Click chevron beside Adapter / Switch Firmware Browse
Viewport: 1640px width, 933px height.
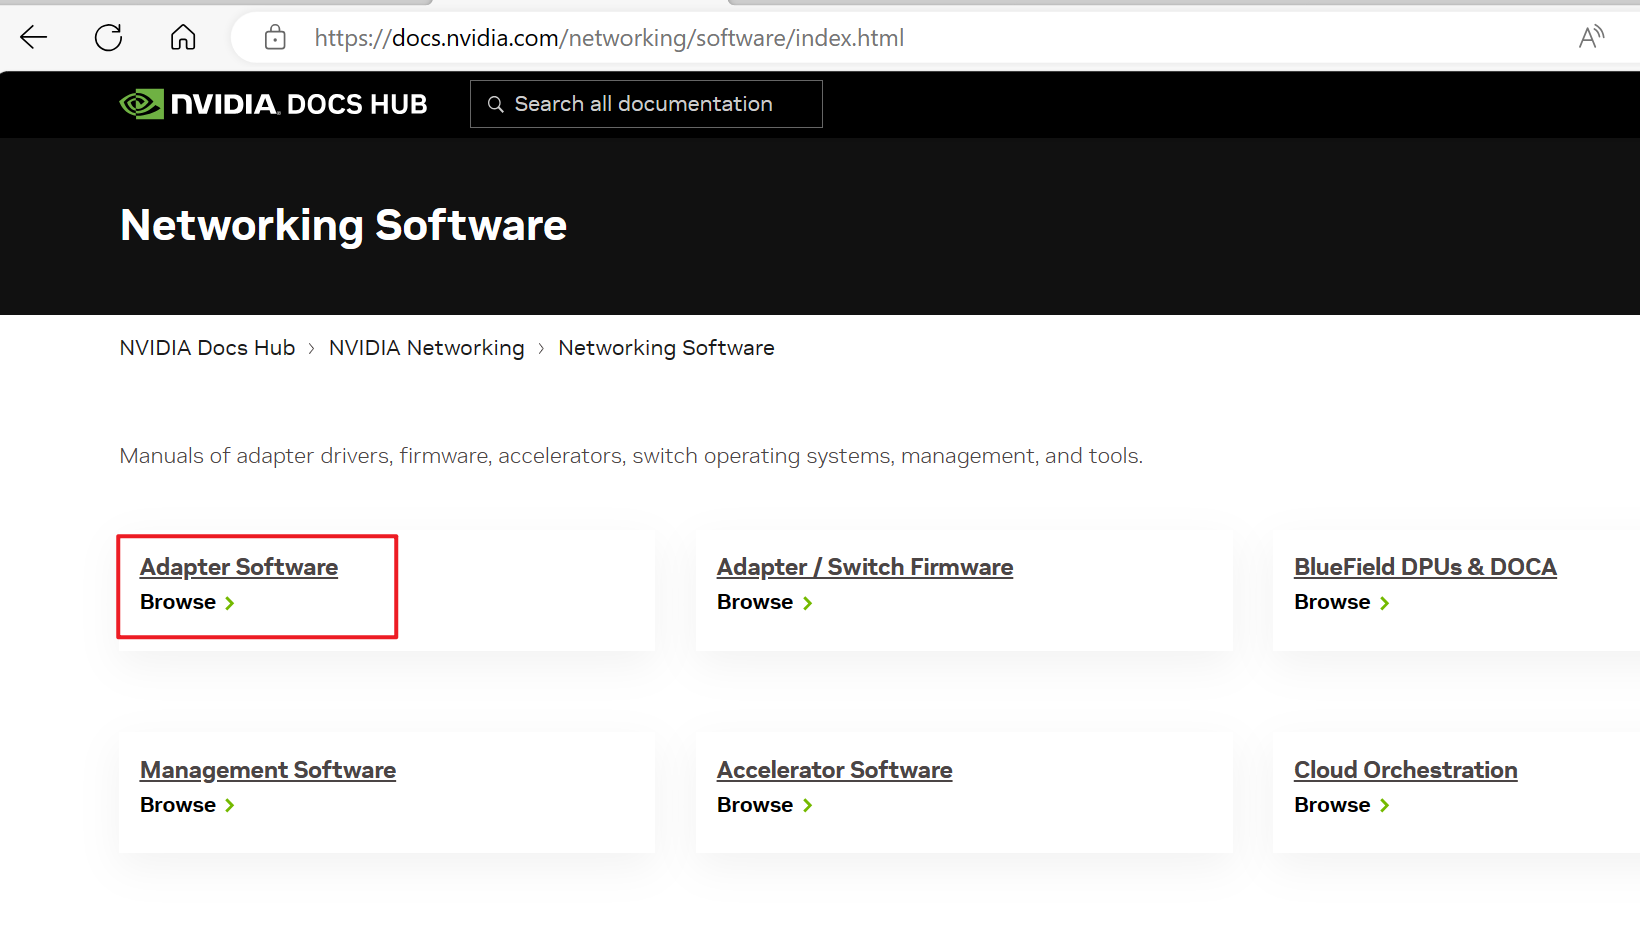[x=807, y=603]
